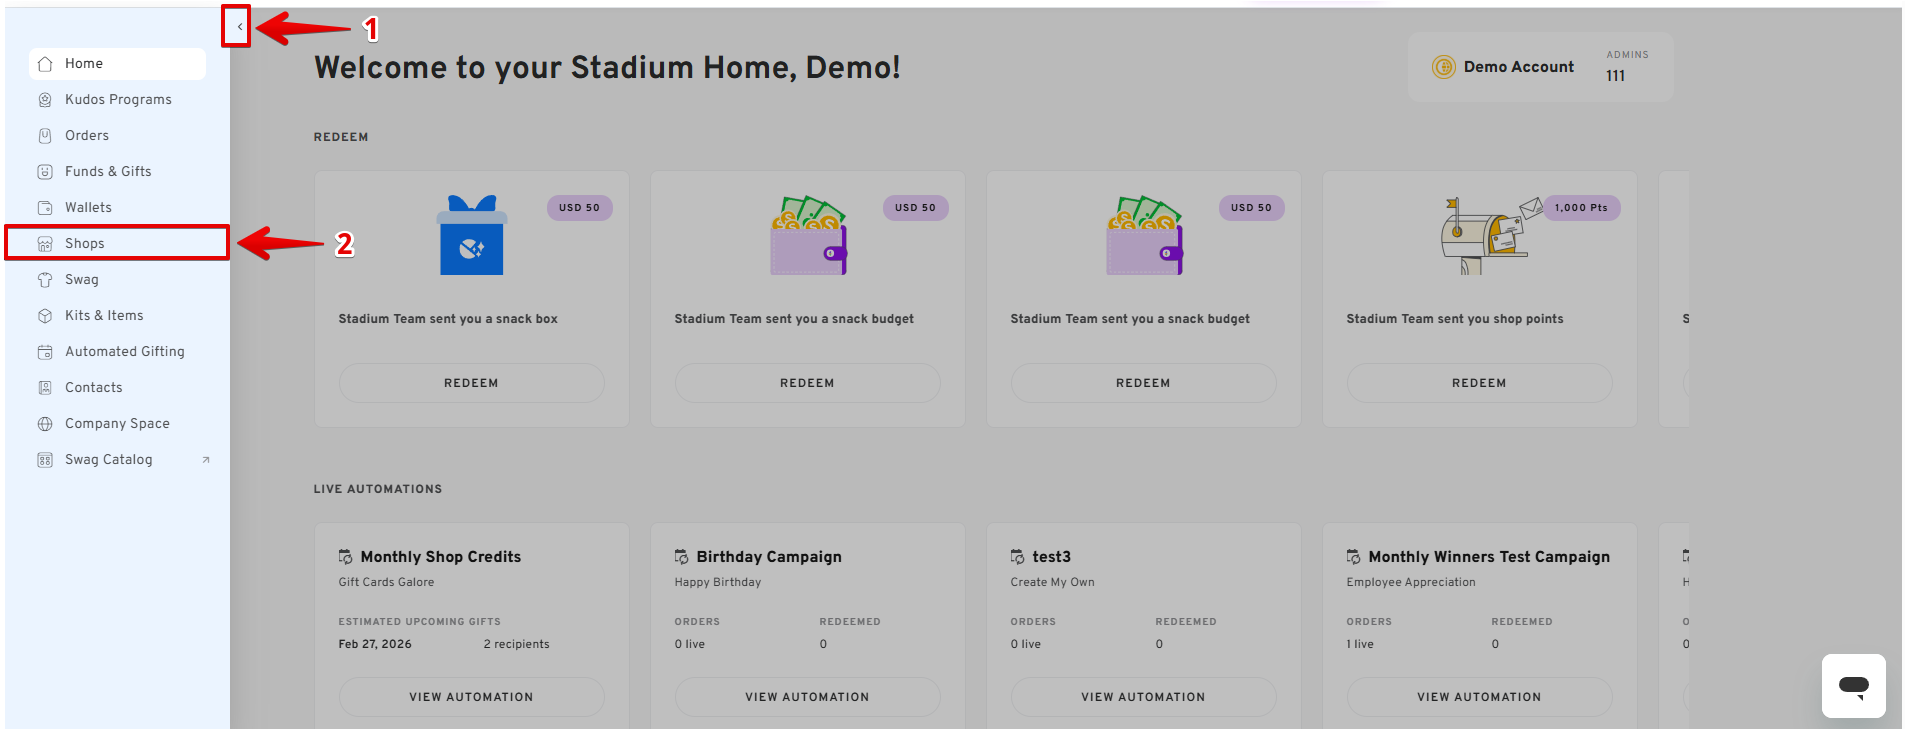Open Swag Catalog external link arrow
Image resolution: width=1905 pixels, height=729 pixels.
tap(206, 460)
